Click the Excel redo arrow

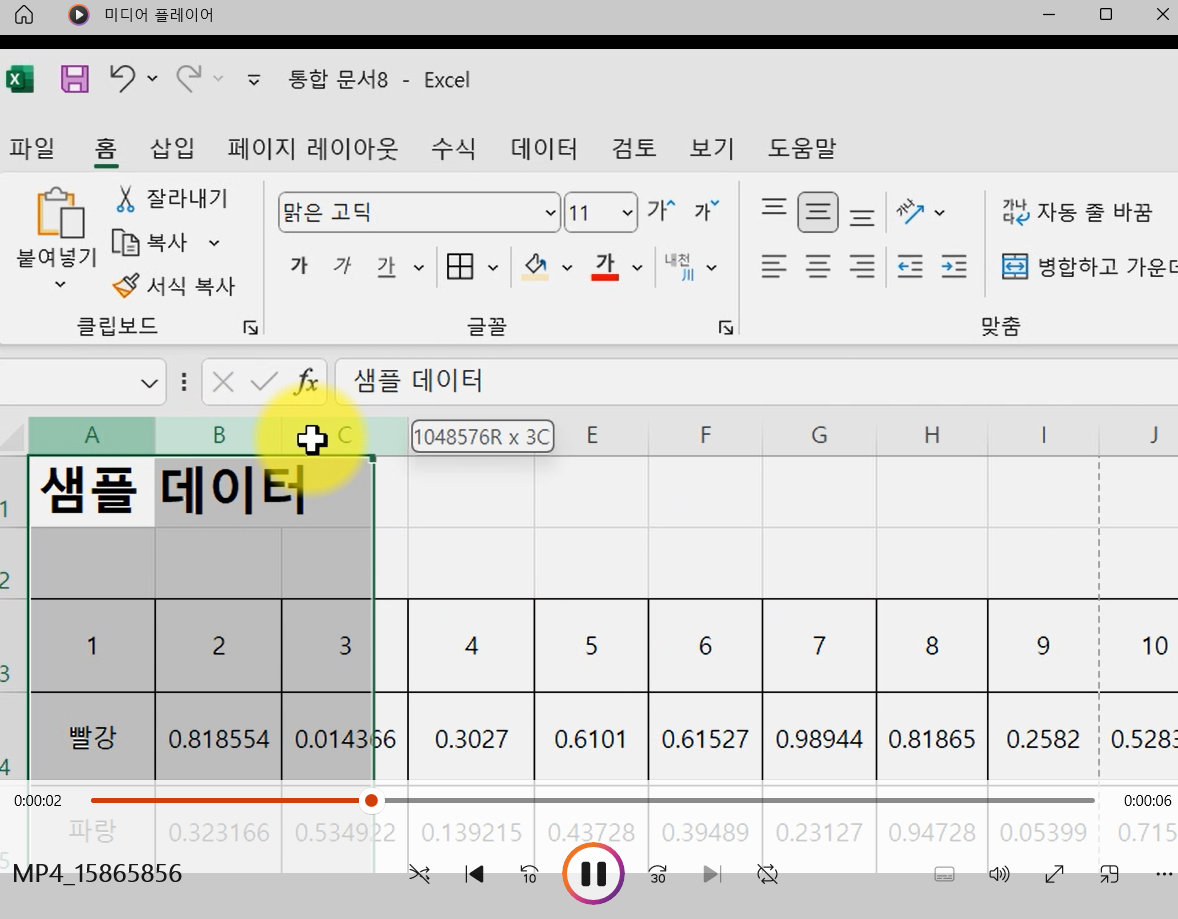[189, 78]
